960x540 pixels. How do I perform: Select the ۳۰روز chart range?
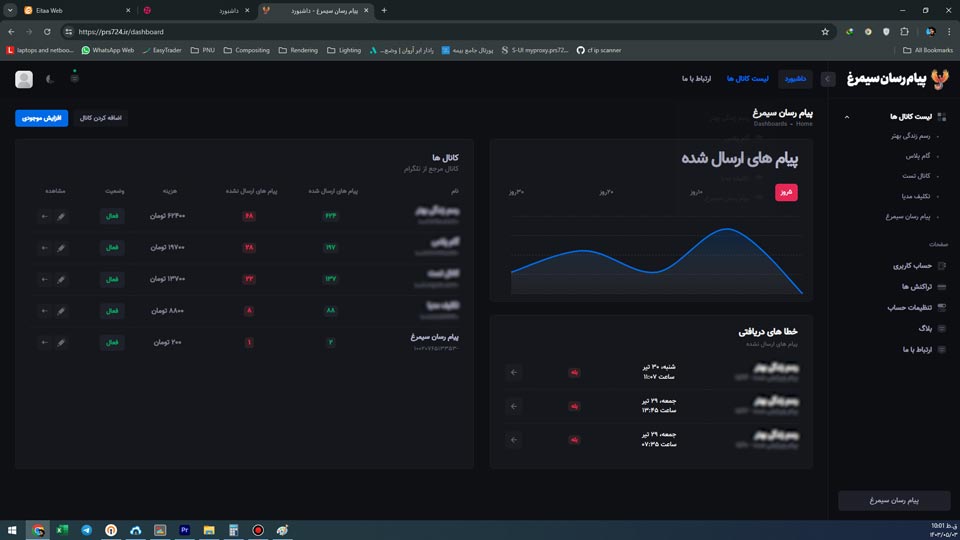tap(516, 192)
